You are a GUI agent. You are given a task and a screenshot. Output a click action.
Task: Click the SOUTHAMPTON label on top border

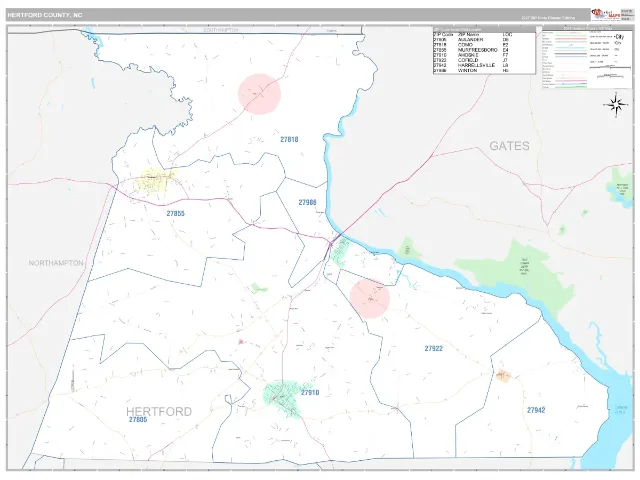coord(221,30)
